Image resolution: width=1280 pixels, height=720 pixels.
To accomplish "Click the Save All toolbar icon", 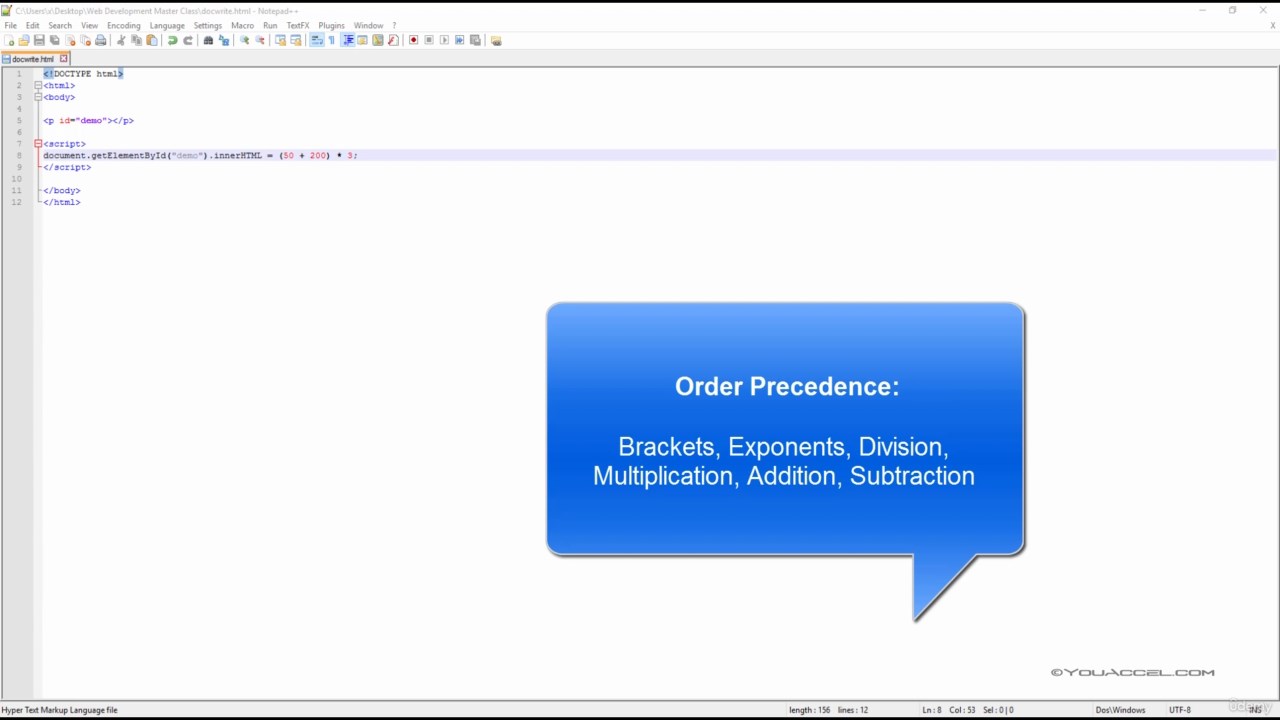I will pos(54,40).
